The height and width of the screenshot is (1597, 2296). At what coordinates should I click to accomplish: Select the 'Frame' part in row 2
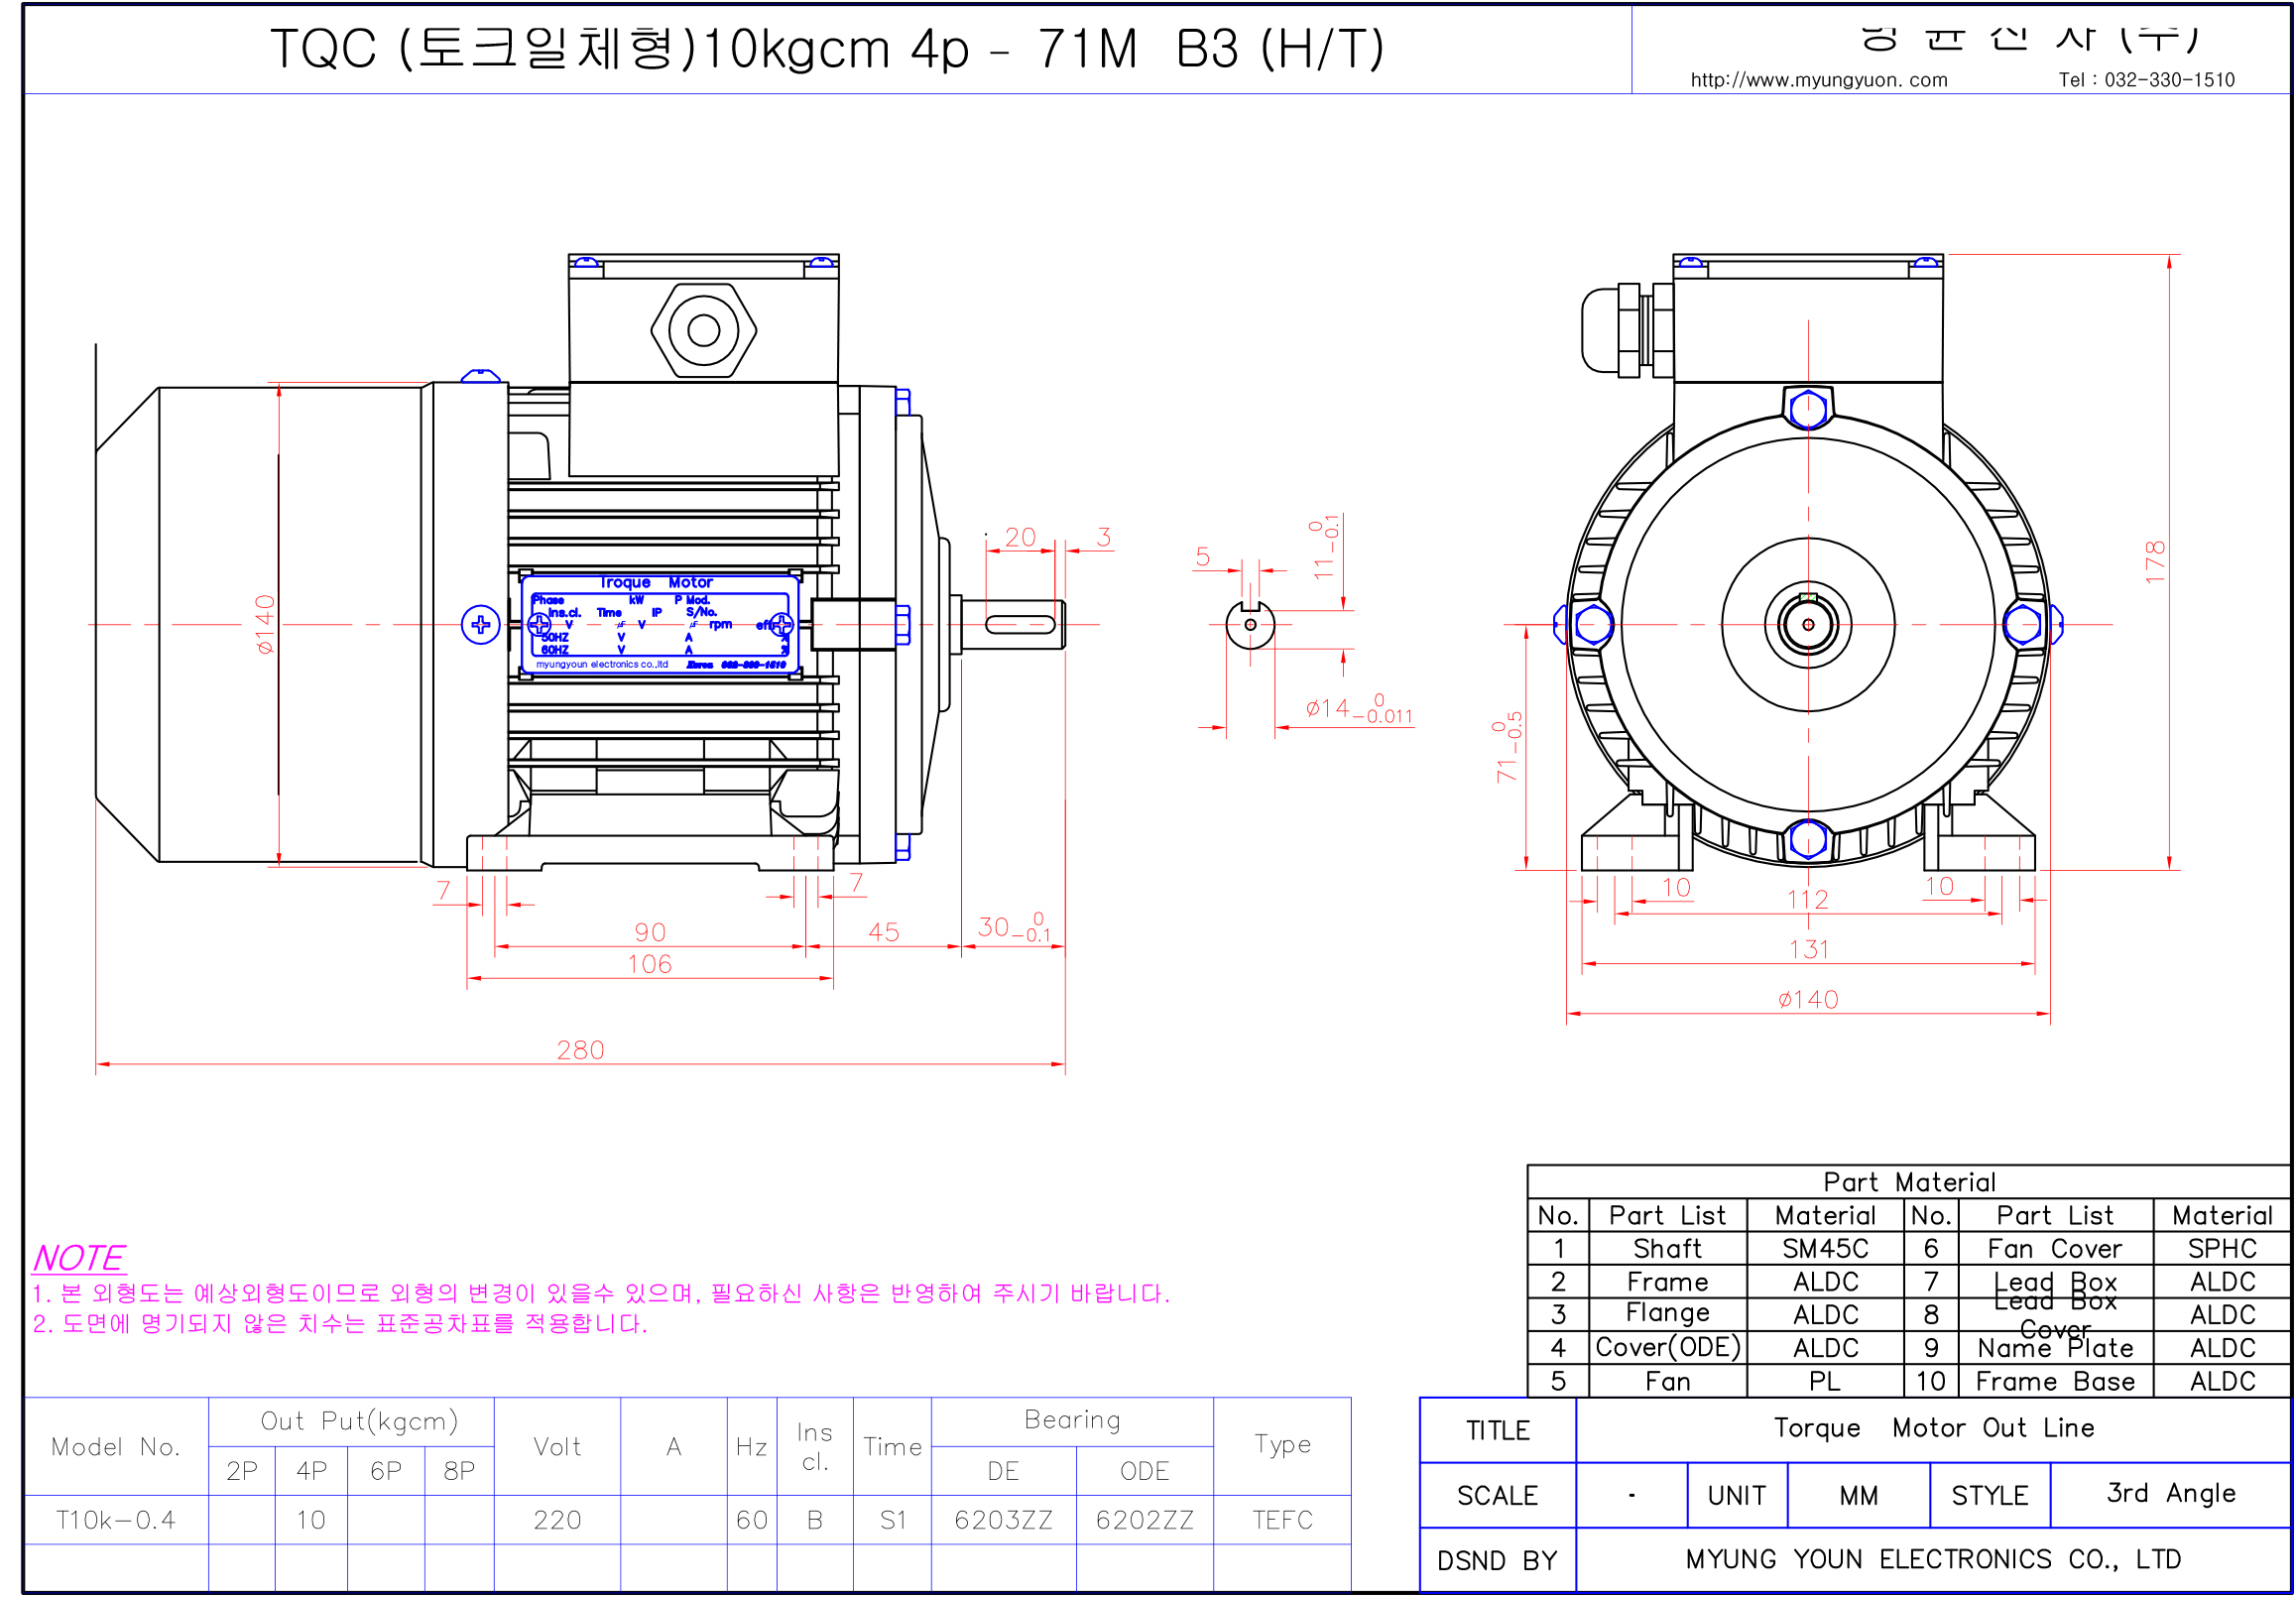point(1667,1282)
